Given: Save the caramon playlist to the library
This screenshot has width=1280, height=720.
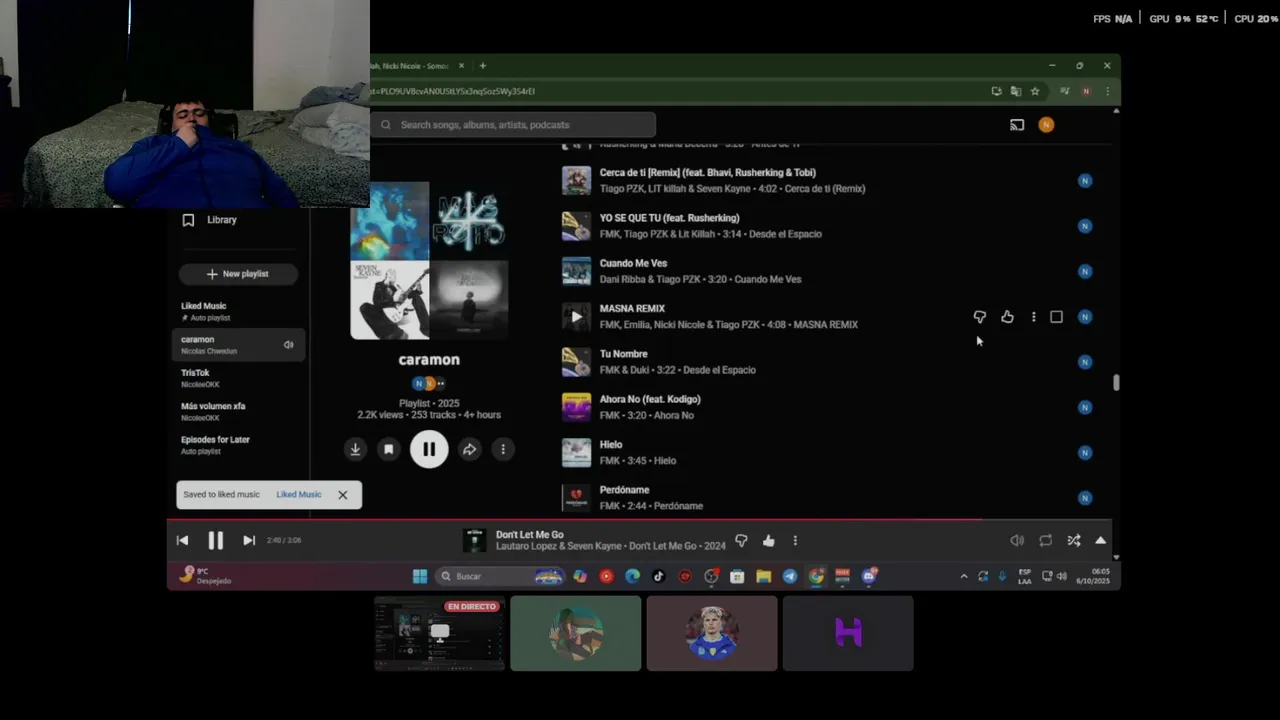Looking at the screenshot, I should point(389,449).
